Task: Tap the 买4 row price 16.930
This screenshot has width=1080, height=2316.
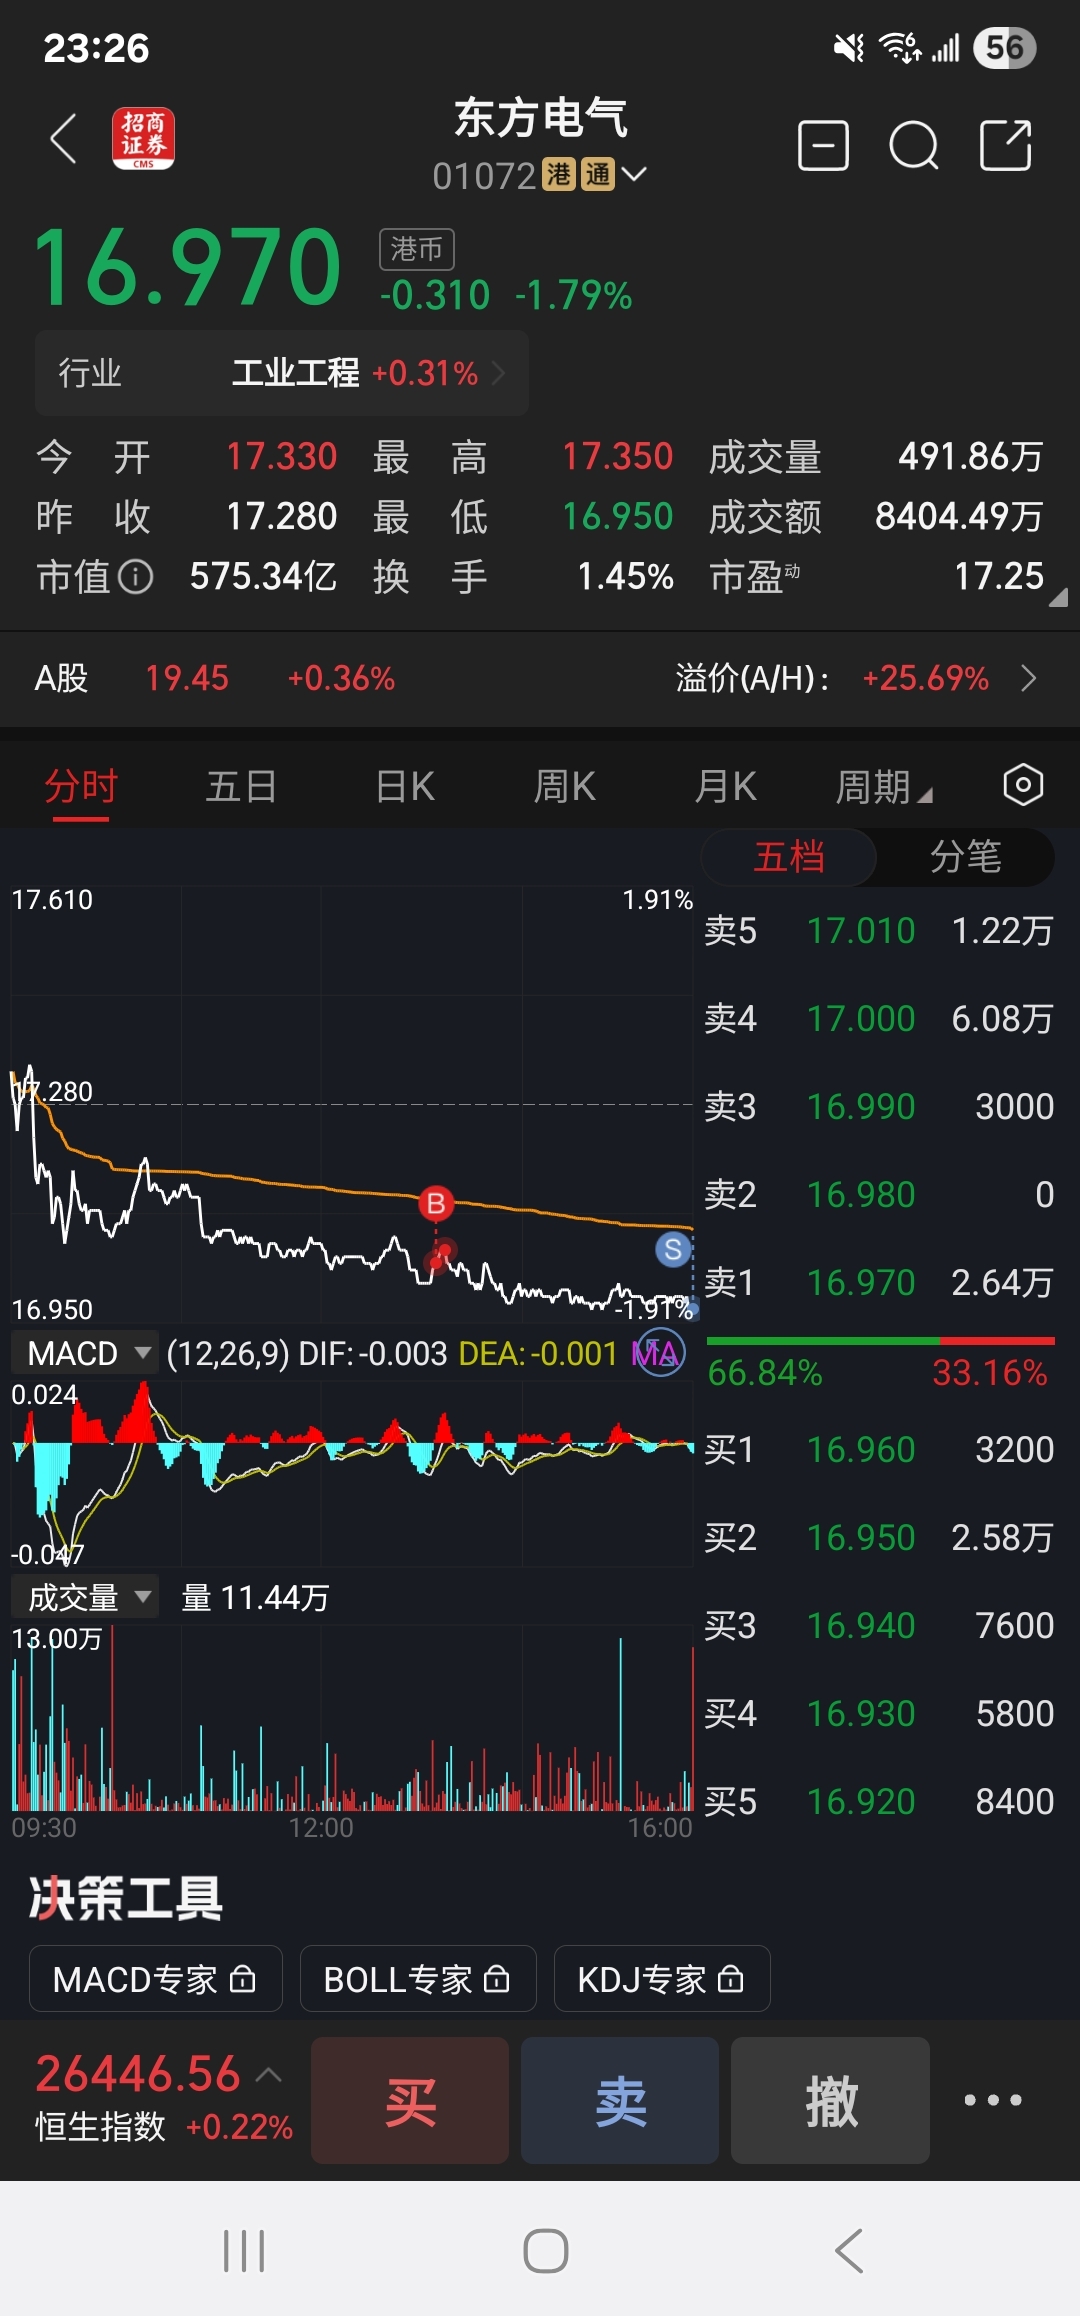Action: click(861, 1714)
